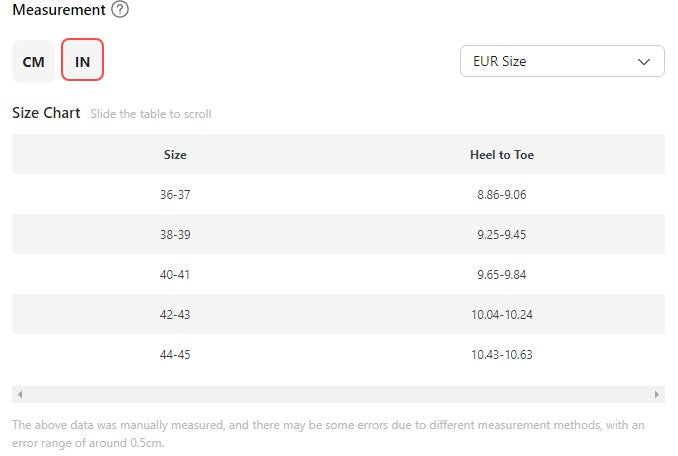Select the 42-43 size cell
The width and height of the screenshot is (678, 456).
[175, 314]
